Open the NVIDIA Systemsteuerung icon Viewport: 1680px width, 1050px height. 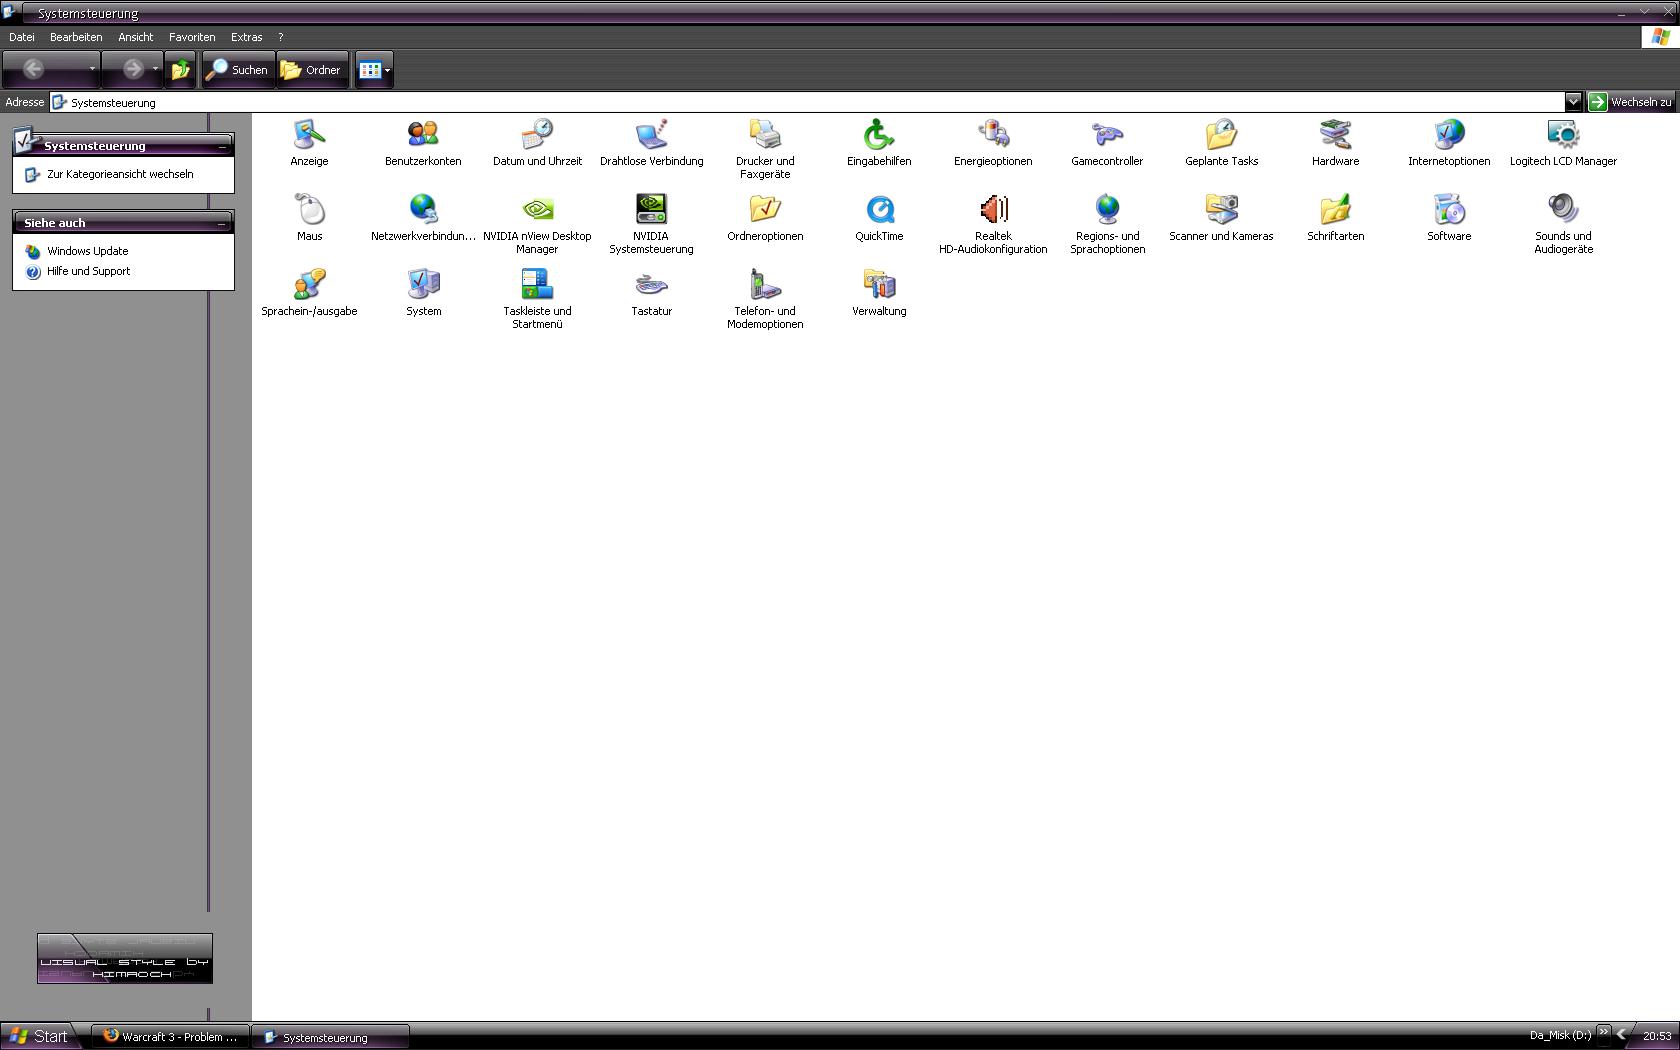651,209
